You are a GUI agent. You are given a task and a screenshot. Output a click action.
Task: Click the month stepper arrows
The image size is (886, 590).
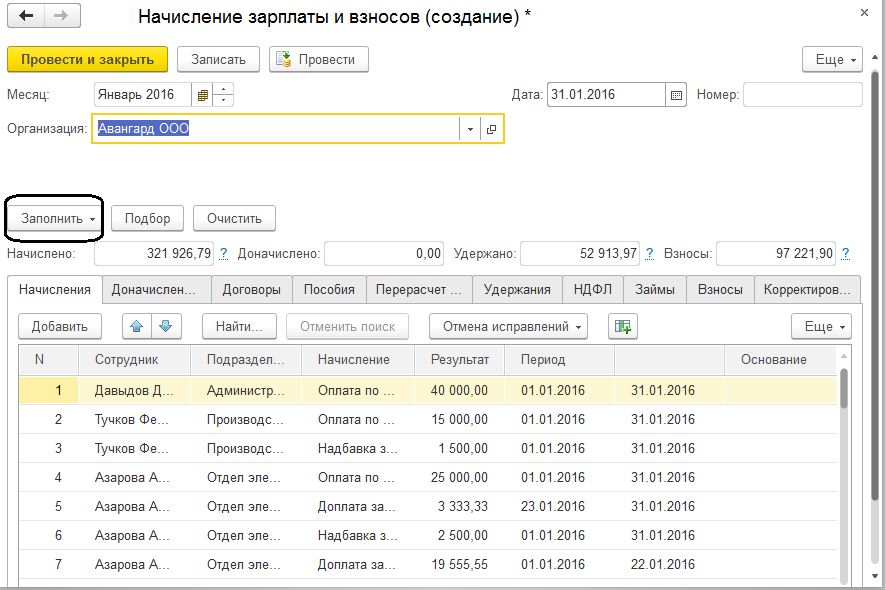[x=224, y=95]
